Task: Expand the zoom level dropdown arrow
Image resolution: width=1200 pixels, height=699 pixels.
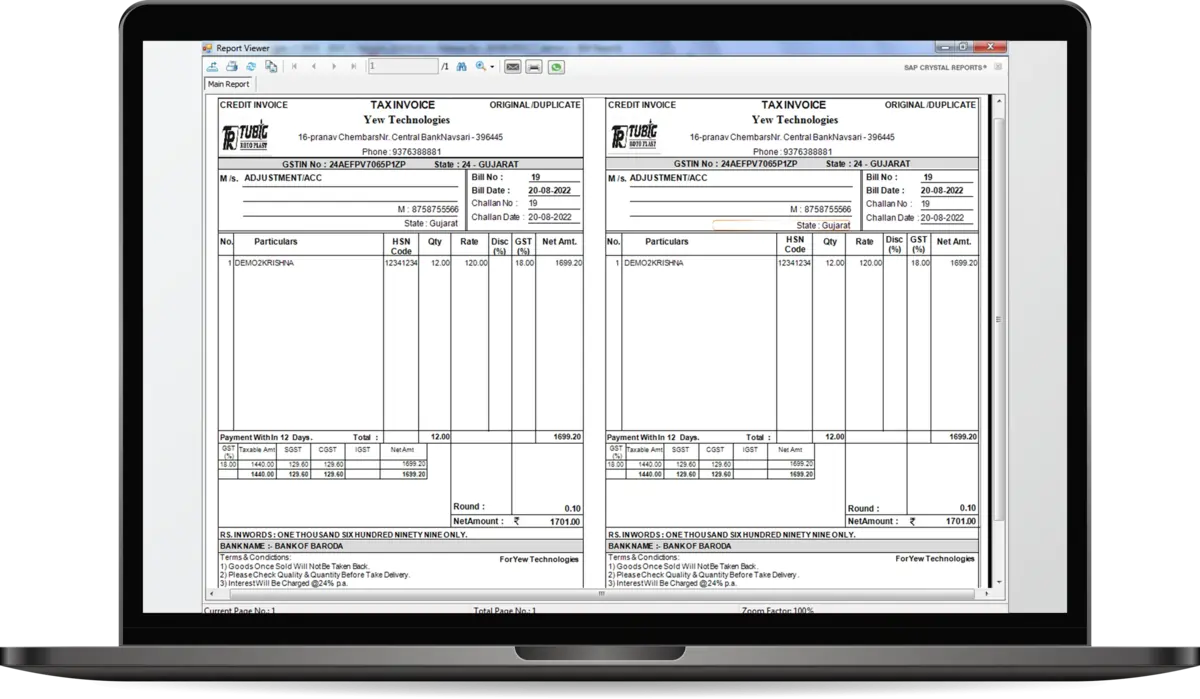Action: coord(492,67)
